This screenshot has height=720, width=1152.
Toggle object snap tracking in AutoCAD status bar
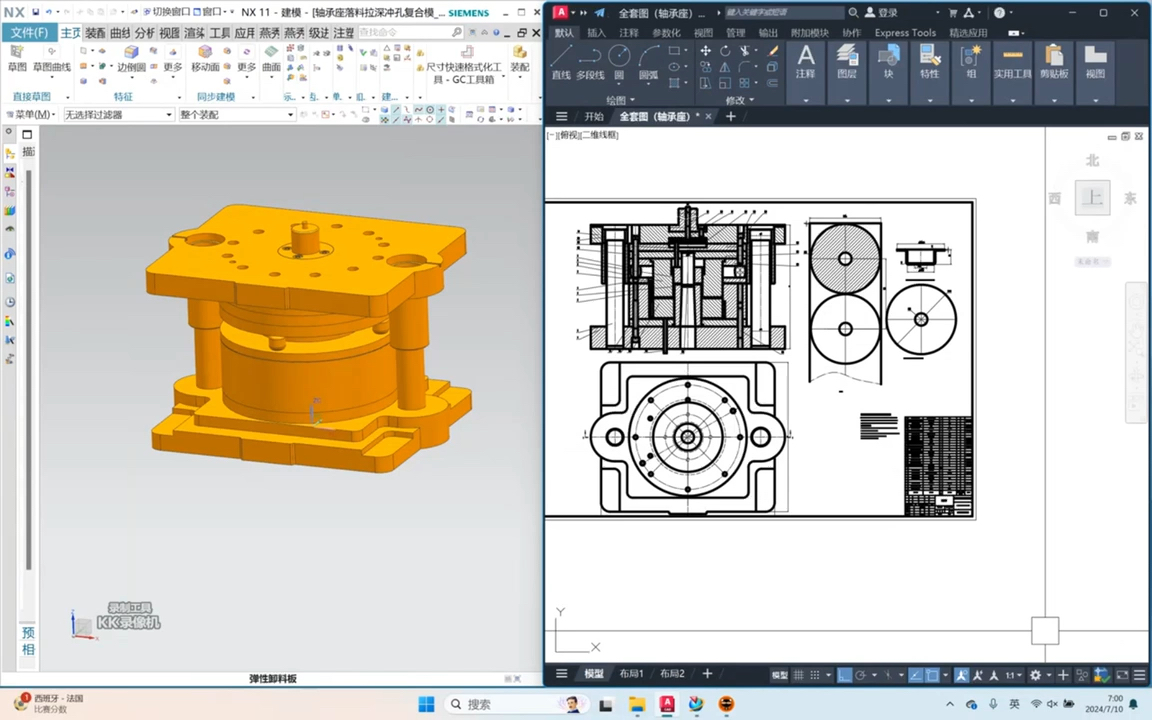pos(915,674)
